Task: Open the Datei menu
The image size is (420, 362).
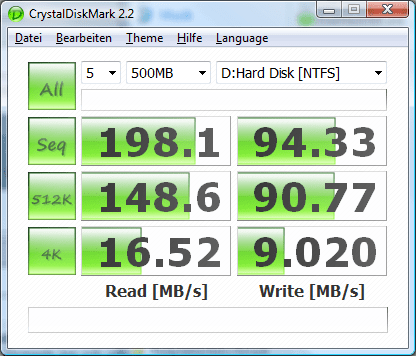Action: tap(28, 38)
